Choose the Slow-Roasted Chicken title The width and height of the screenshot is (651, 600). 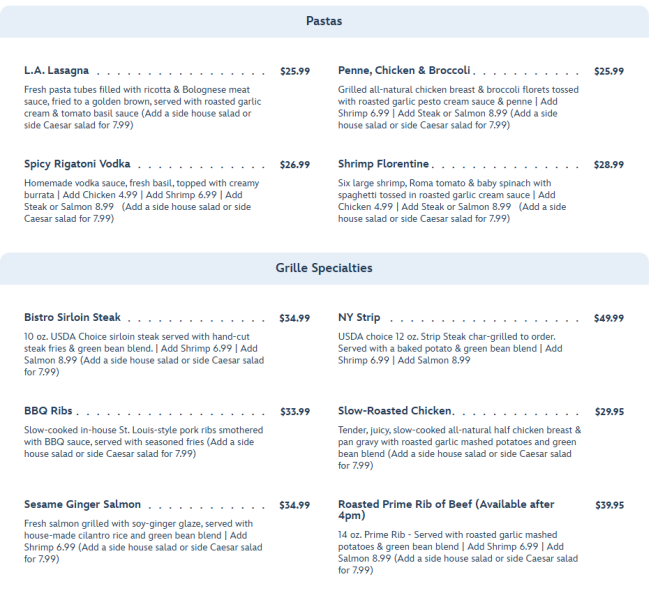click(x=395, y=411)
